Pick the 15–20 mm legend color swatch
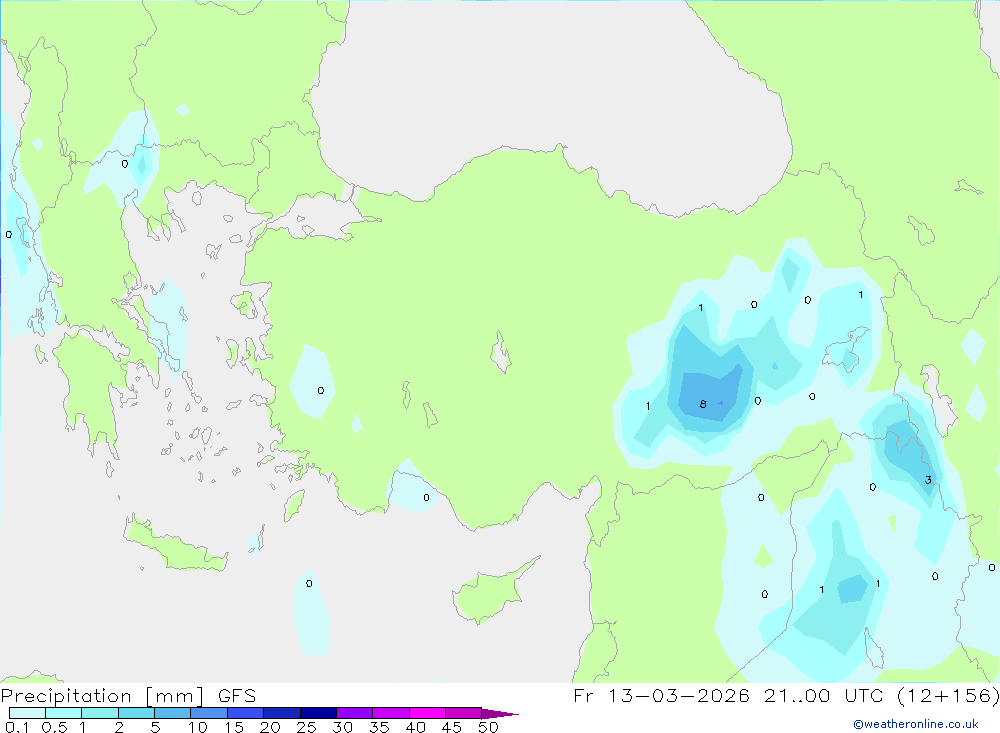 [246, 713]
